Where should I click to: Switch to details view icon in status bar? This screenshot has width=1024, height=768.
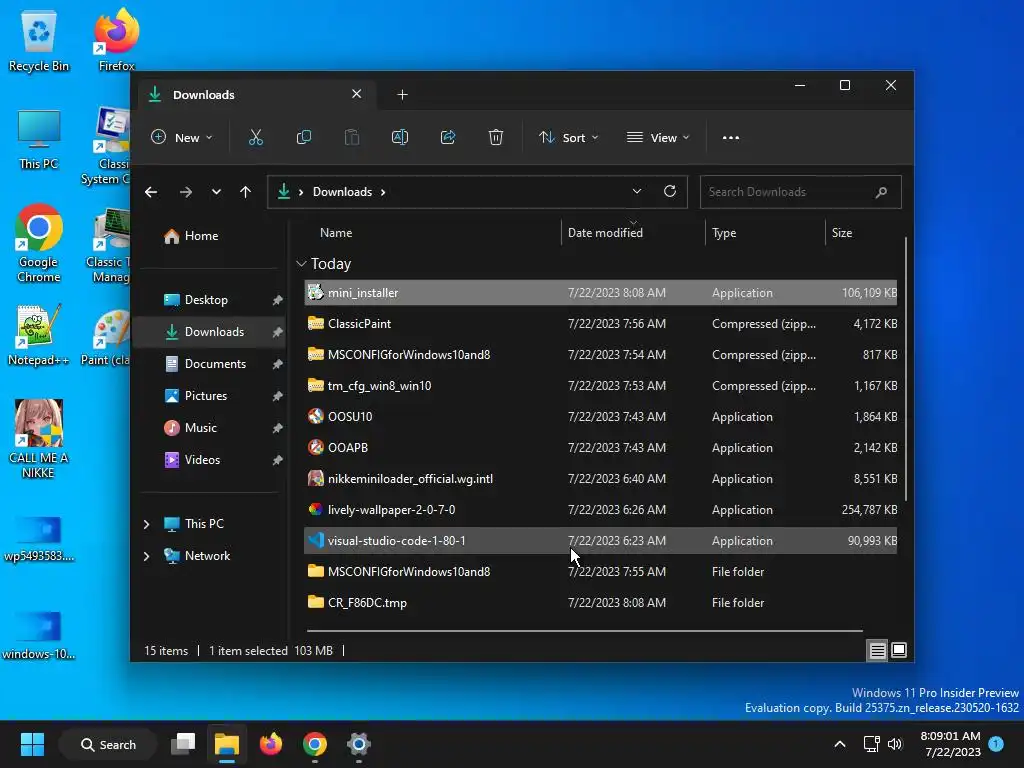(877, 650)
